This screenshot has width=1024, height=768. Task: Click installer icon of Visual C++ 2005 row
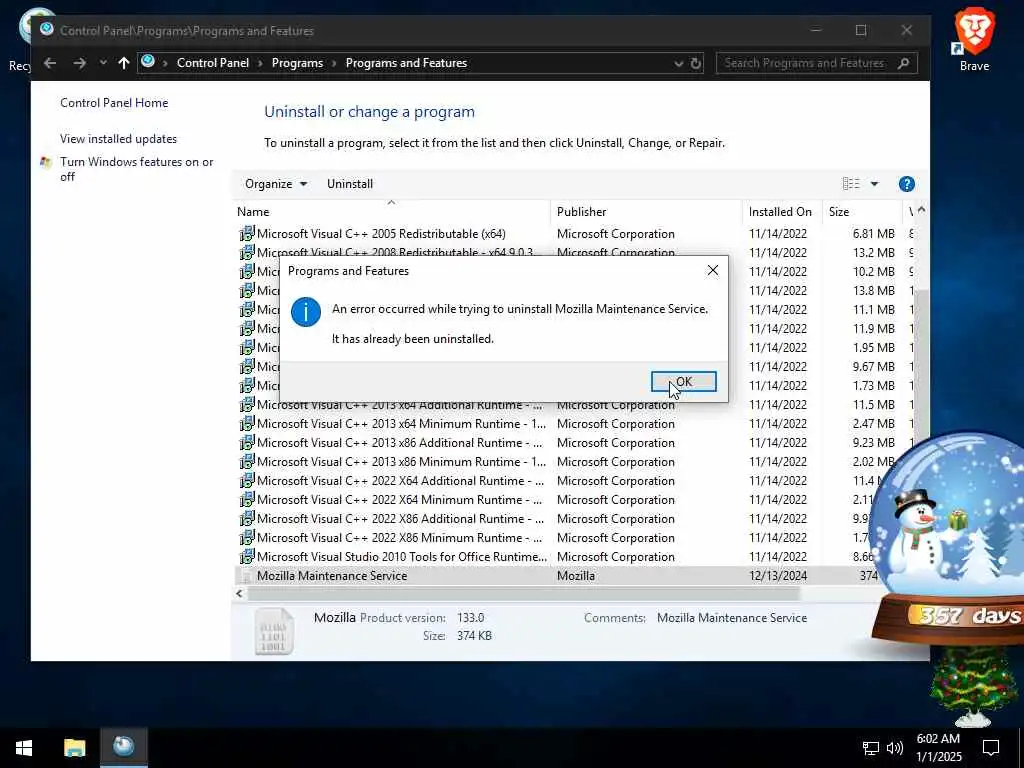click(247, 233)
